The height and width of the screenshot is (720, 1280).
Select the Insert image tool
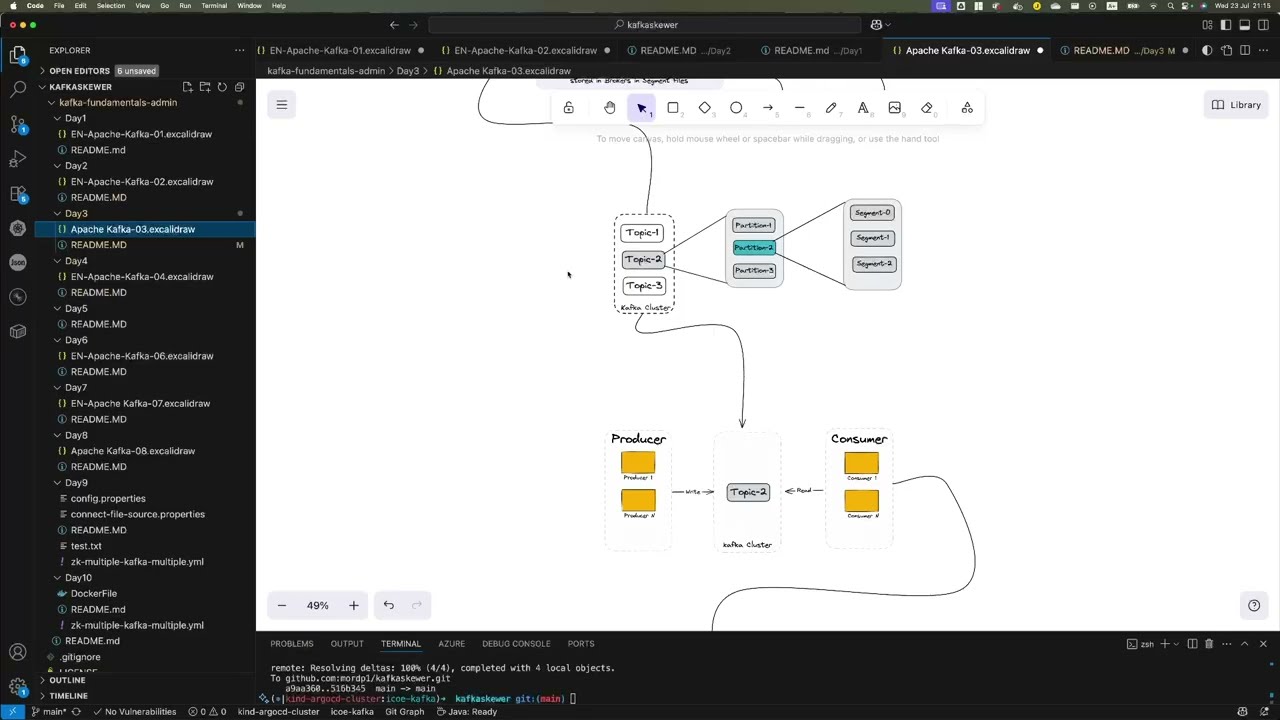[x=895, y=108]
